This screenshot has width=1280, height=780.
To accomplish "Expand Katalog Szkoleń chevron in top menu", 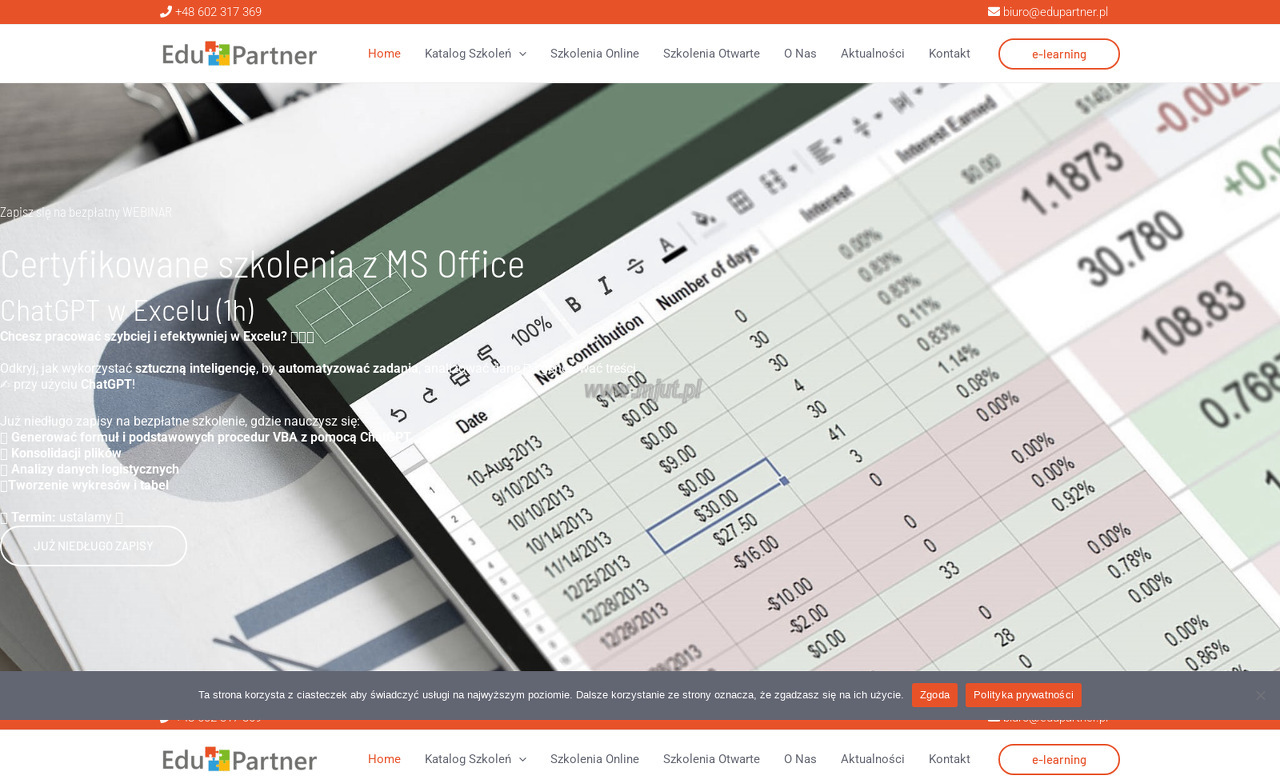I will point(522,54).
